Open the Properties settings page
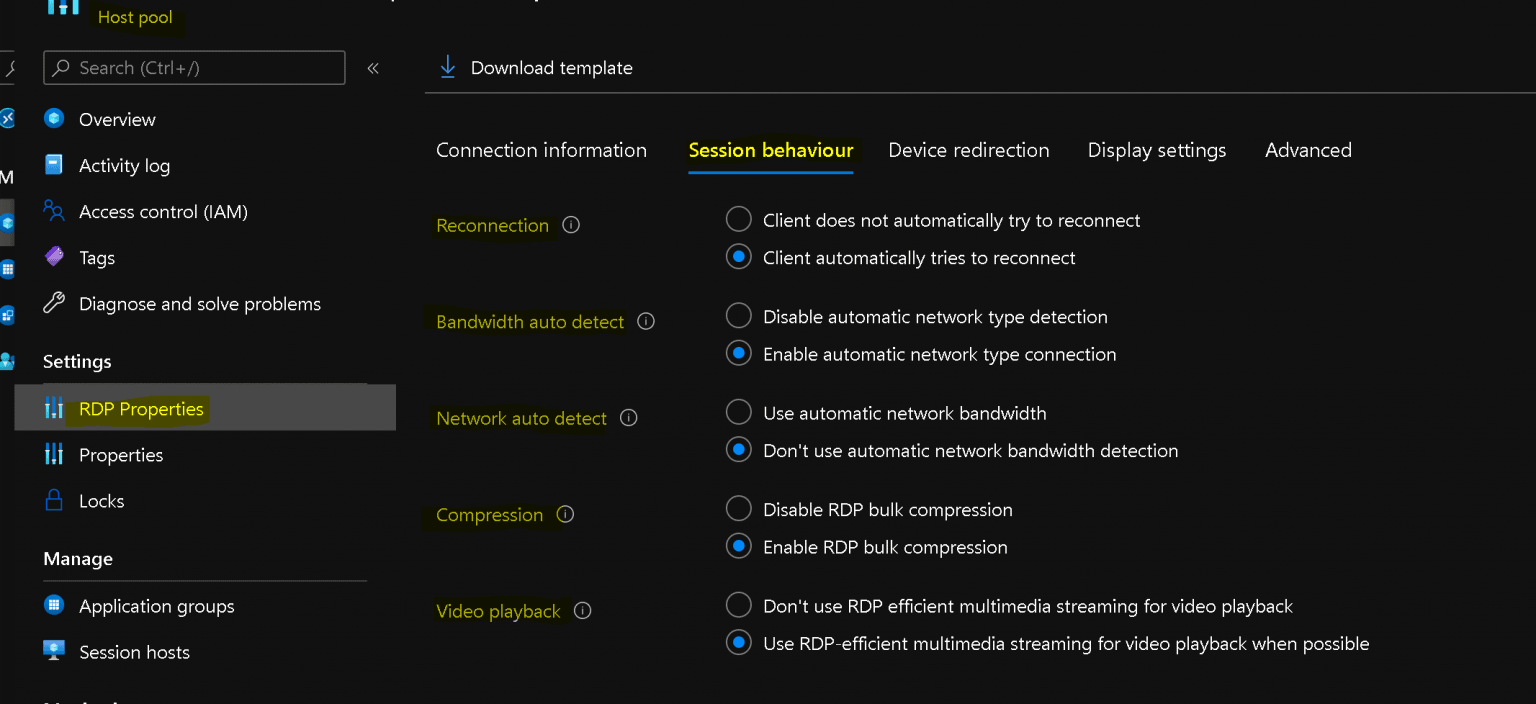Image resolution: width=1536 pixels, height=704 pixels. pyautogui.click(x=120, y=454)
